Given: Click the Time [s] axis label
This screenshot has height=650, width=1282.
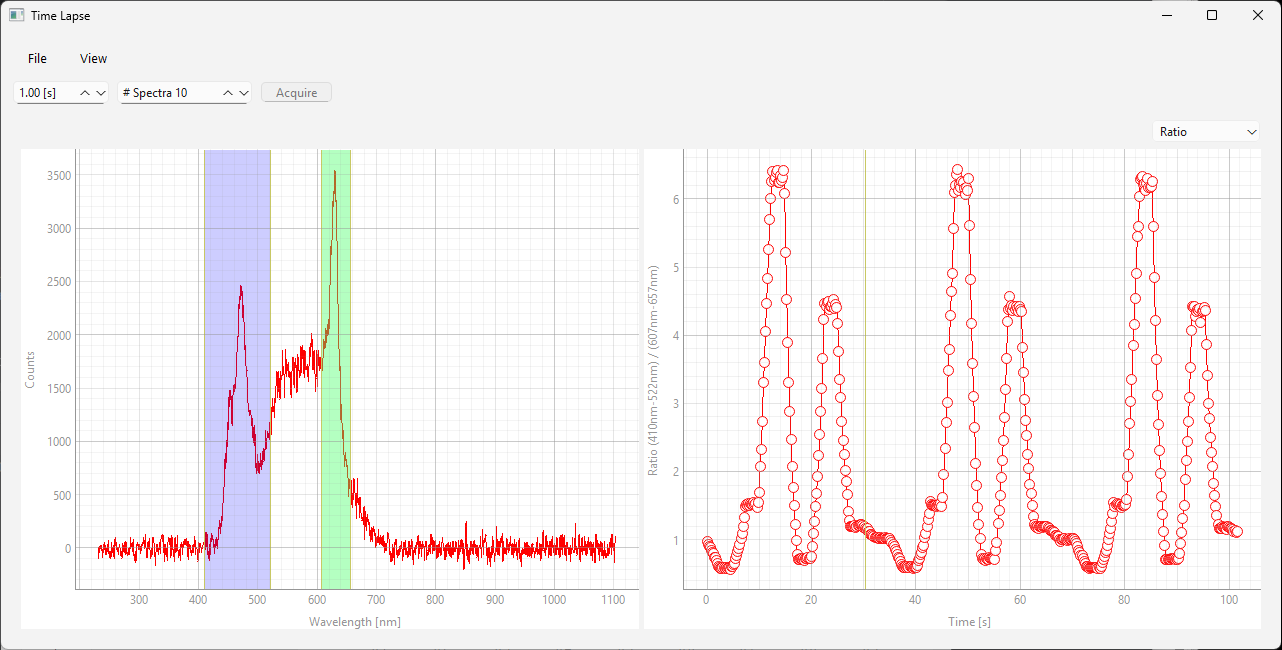Looking at the screenshot, I should 969,621.
